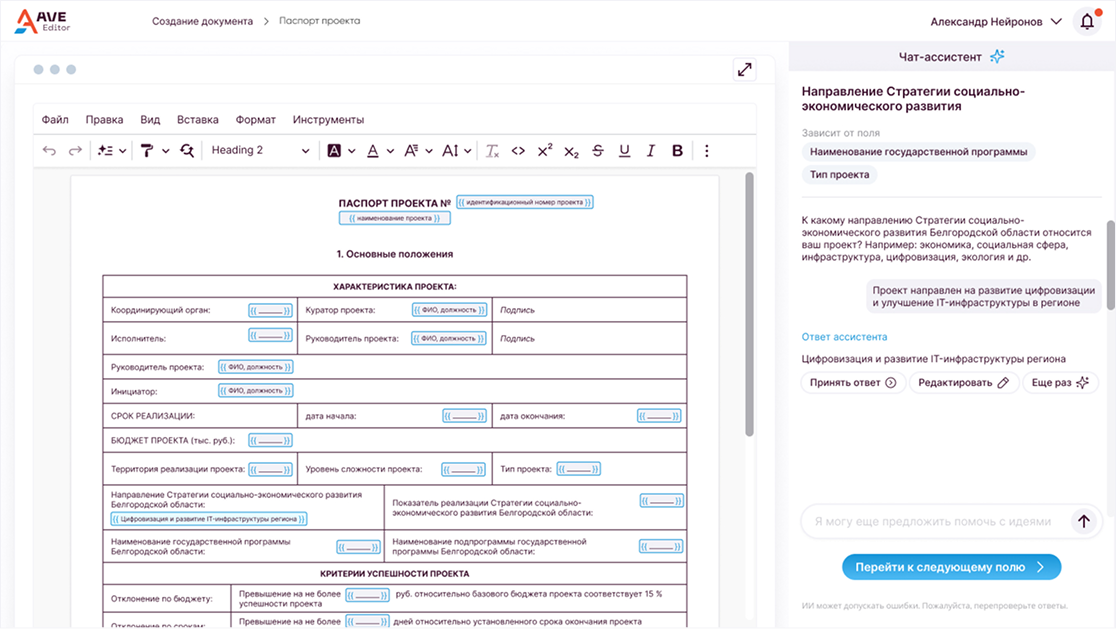
Task: Click Перейти к следующему полю button
Action: click(x=950, y=567)
